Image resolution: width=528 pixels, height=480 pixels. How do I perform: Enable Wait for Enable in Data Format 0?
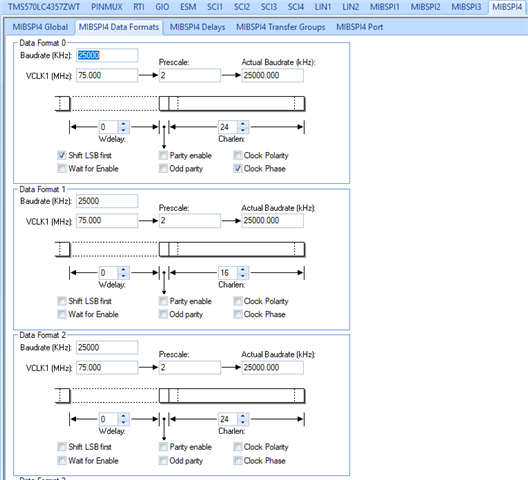tap(62, 168)
